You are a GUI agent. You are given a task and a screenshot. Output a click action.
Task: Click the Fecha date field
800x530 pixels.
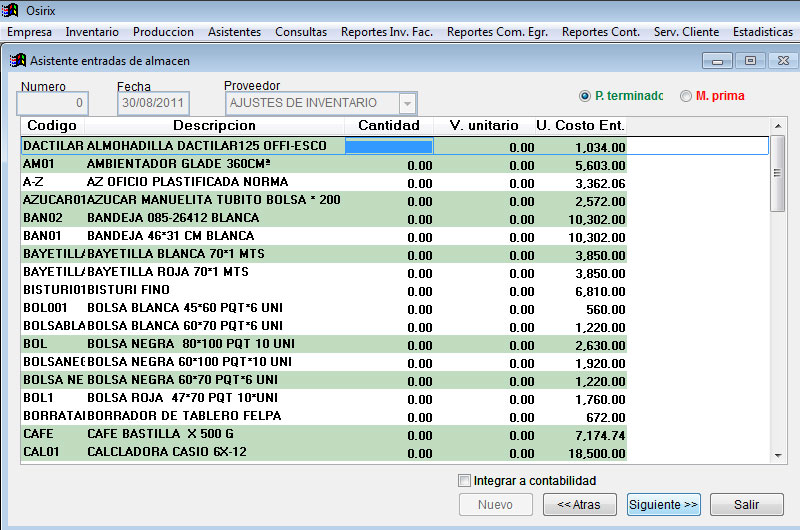pyautogui.click(x=153, y=104)
